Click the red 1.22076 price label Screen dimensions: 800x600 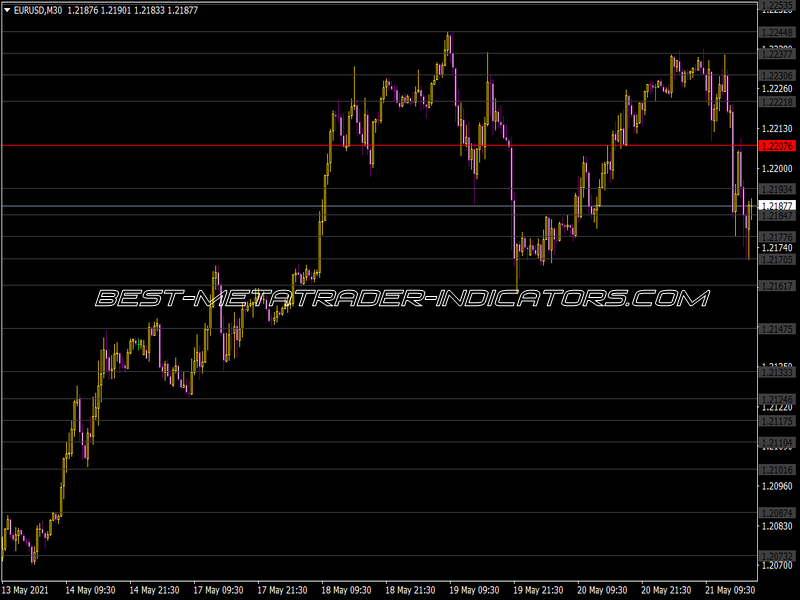[777, 146]
